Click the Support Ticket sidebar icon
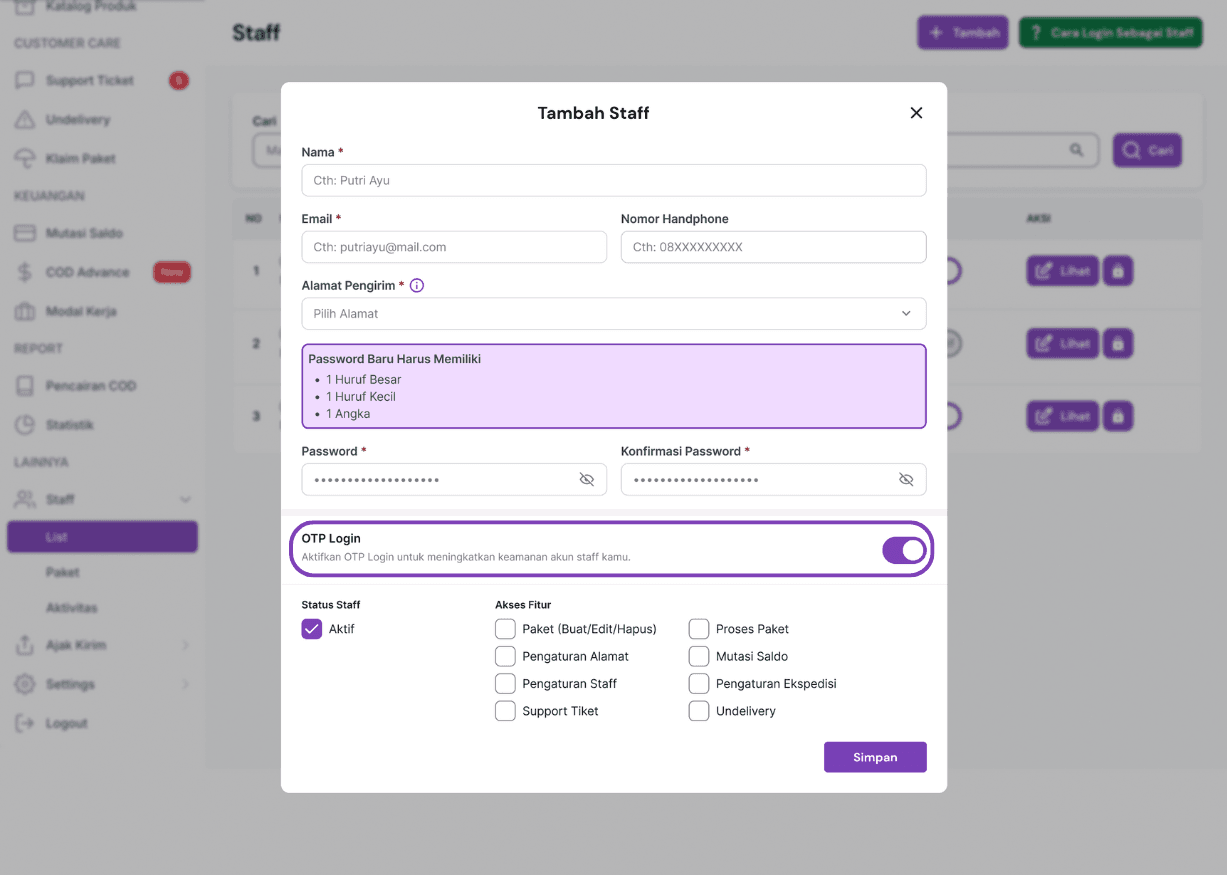Screen dimensions: 1227x875 click(x=25, y=81)
